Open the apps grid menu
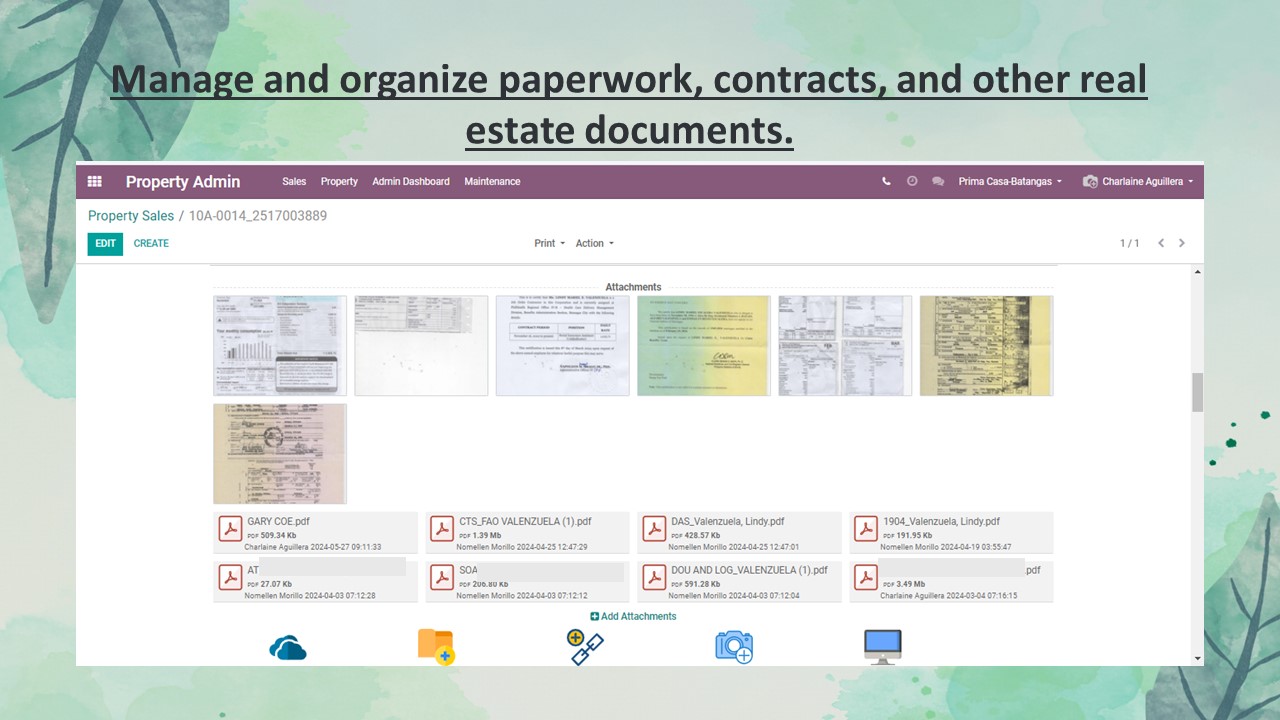 tap(95, 182)
